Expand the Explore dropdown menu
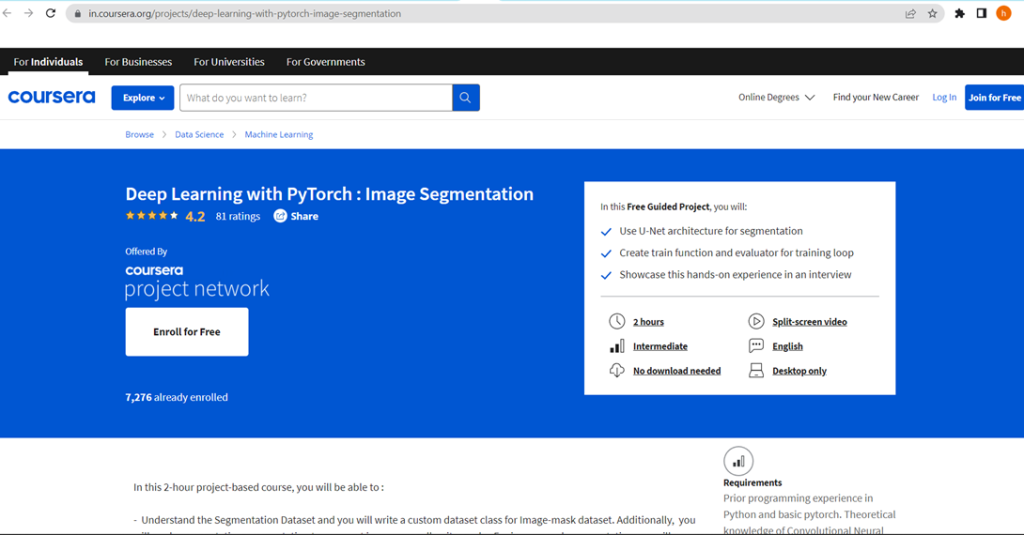The image size is (1024, 535). coord(143,98)
